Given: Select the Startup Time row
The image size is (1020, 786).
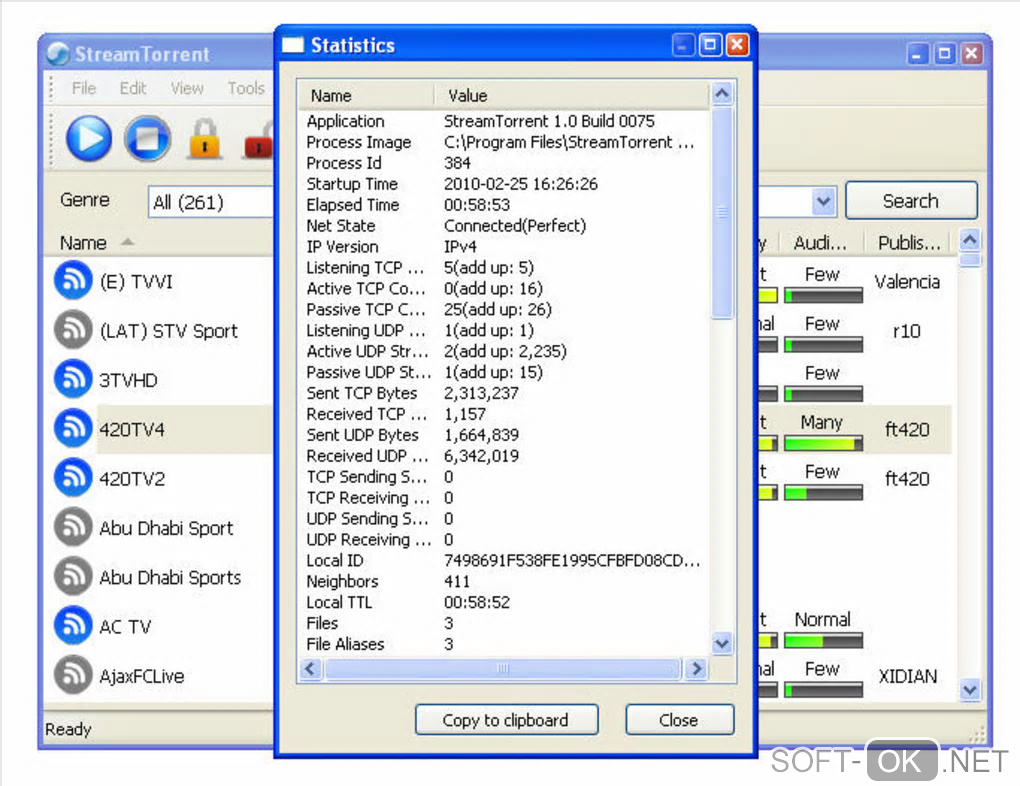Looking at the screenshot, I should point(504,184).
